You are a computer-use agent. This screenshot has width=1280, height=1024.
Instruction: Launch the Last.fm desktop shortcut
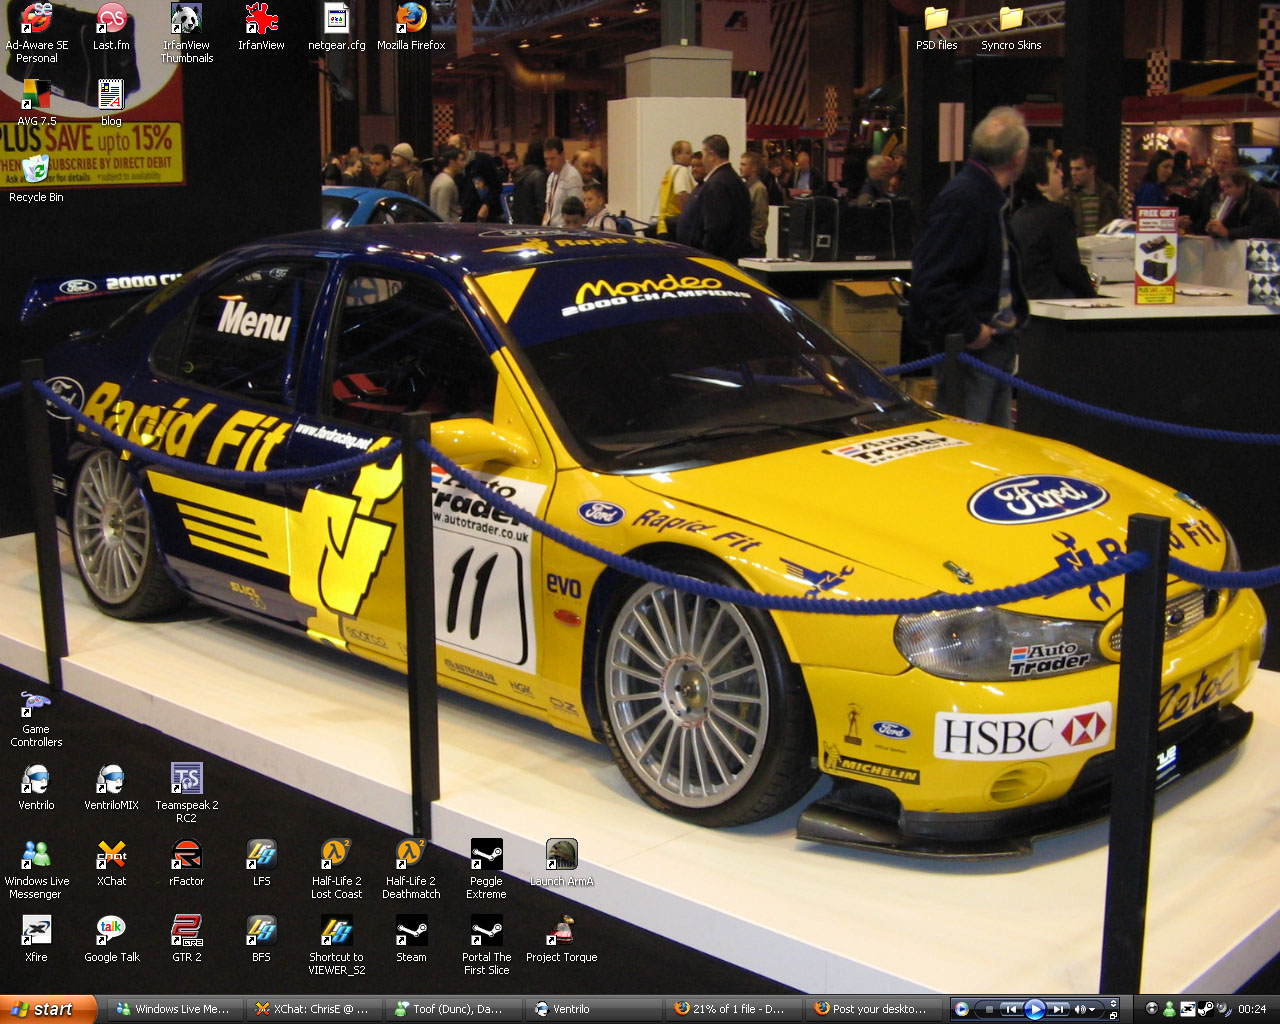[111, 27]
